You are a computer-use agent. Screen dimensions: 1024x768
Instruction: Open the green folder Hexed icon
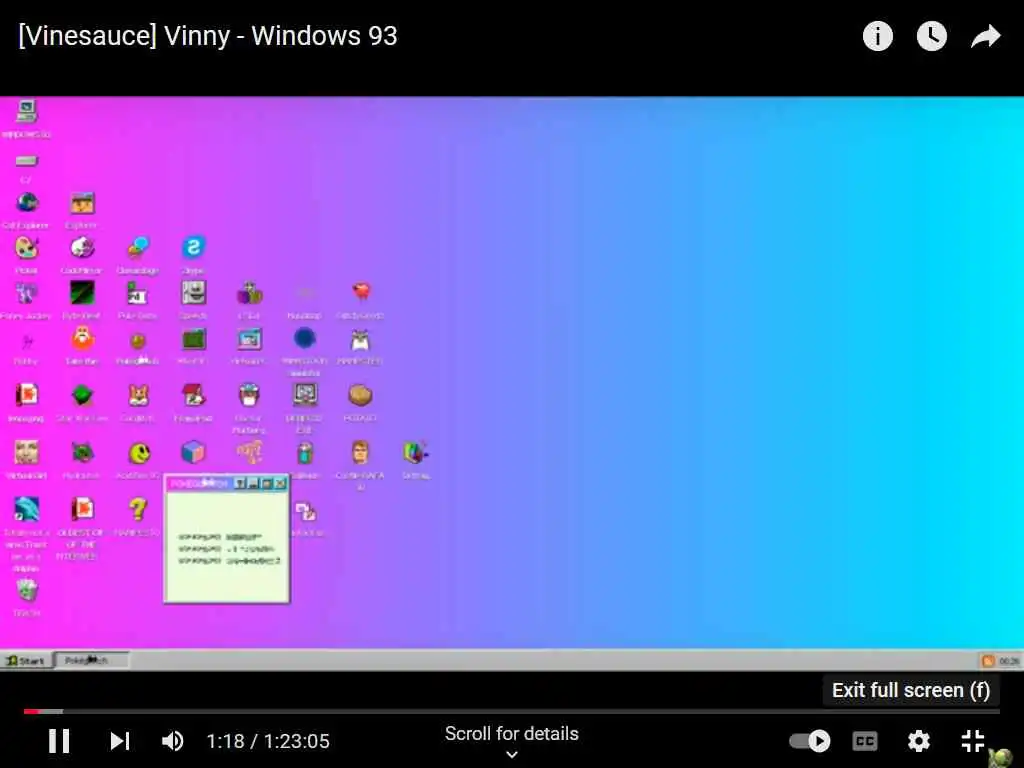click(x=193, y=339)
